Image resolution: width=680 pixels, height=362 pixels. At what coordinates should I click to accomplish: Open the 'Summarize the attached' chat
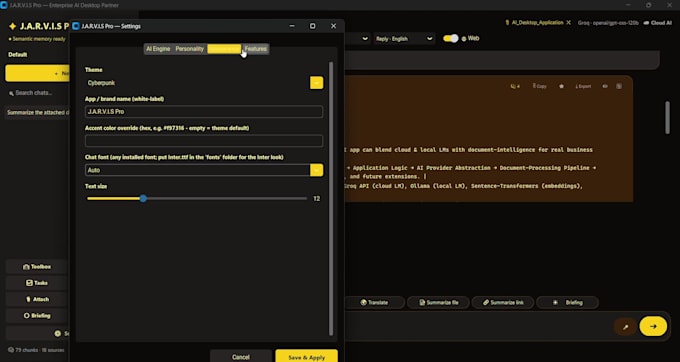click(38, 113)
